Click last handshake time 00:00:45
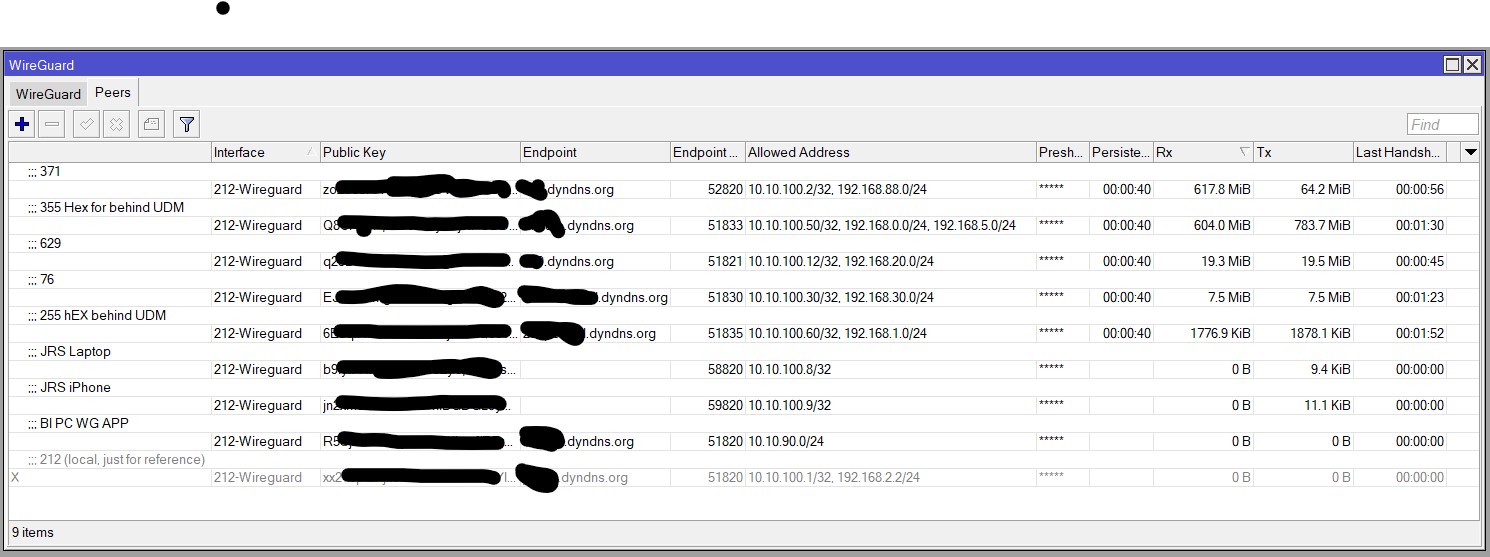The image size is (1490, 557). pos(1420,261)
